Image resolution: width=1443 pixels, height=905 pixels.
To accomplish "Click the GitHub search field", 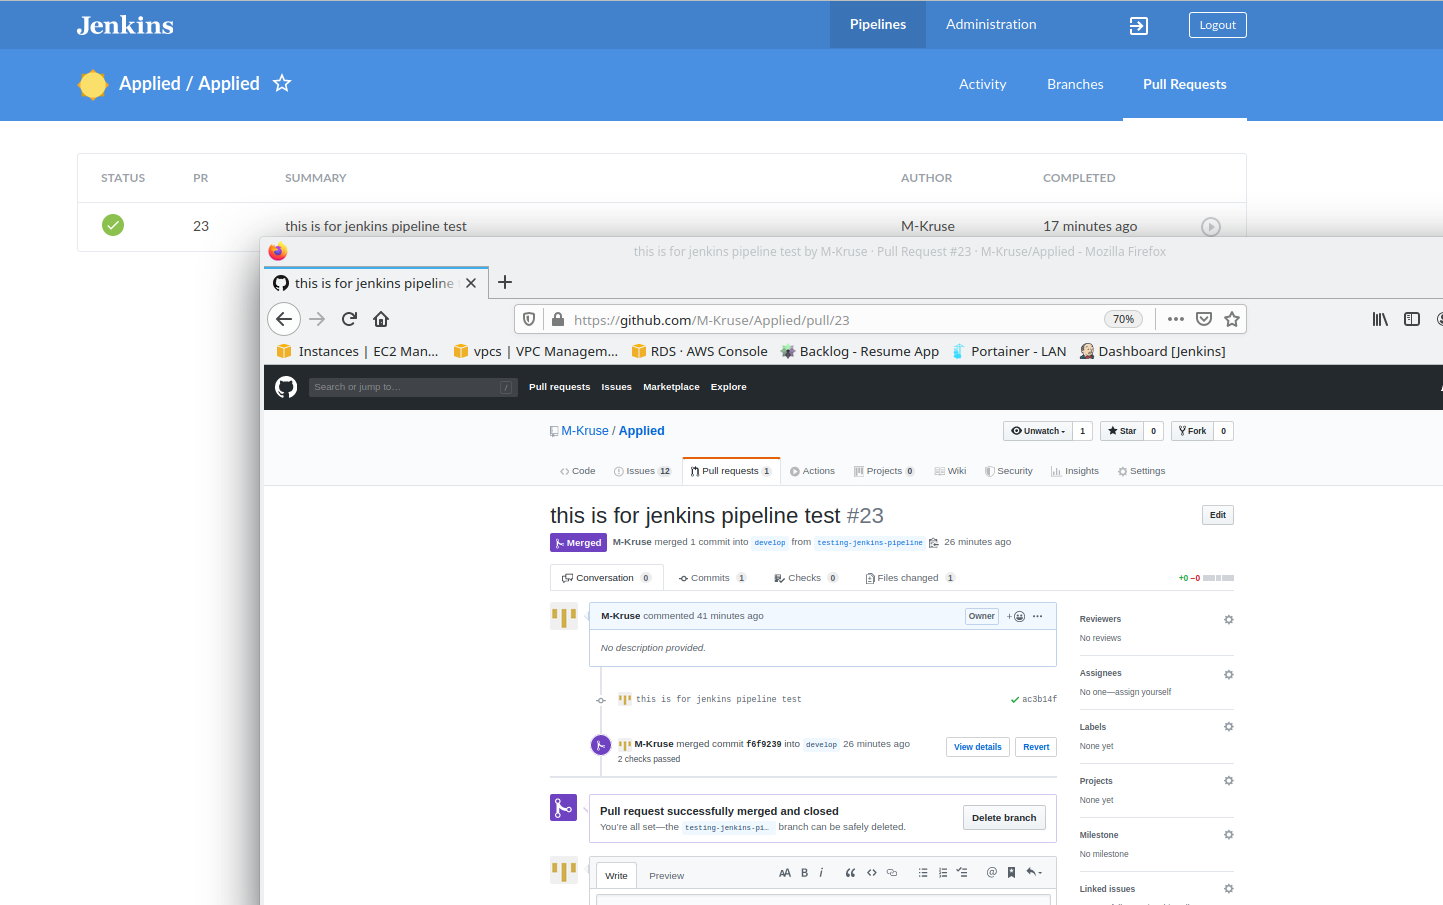I will (412, 386).
